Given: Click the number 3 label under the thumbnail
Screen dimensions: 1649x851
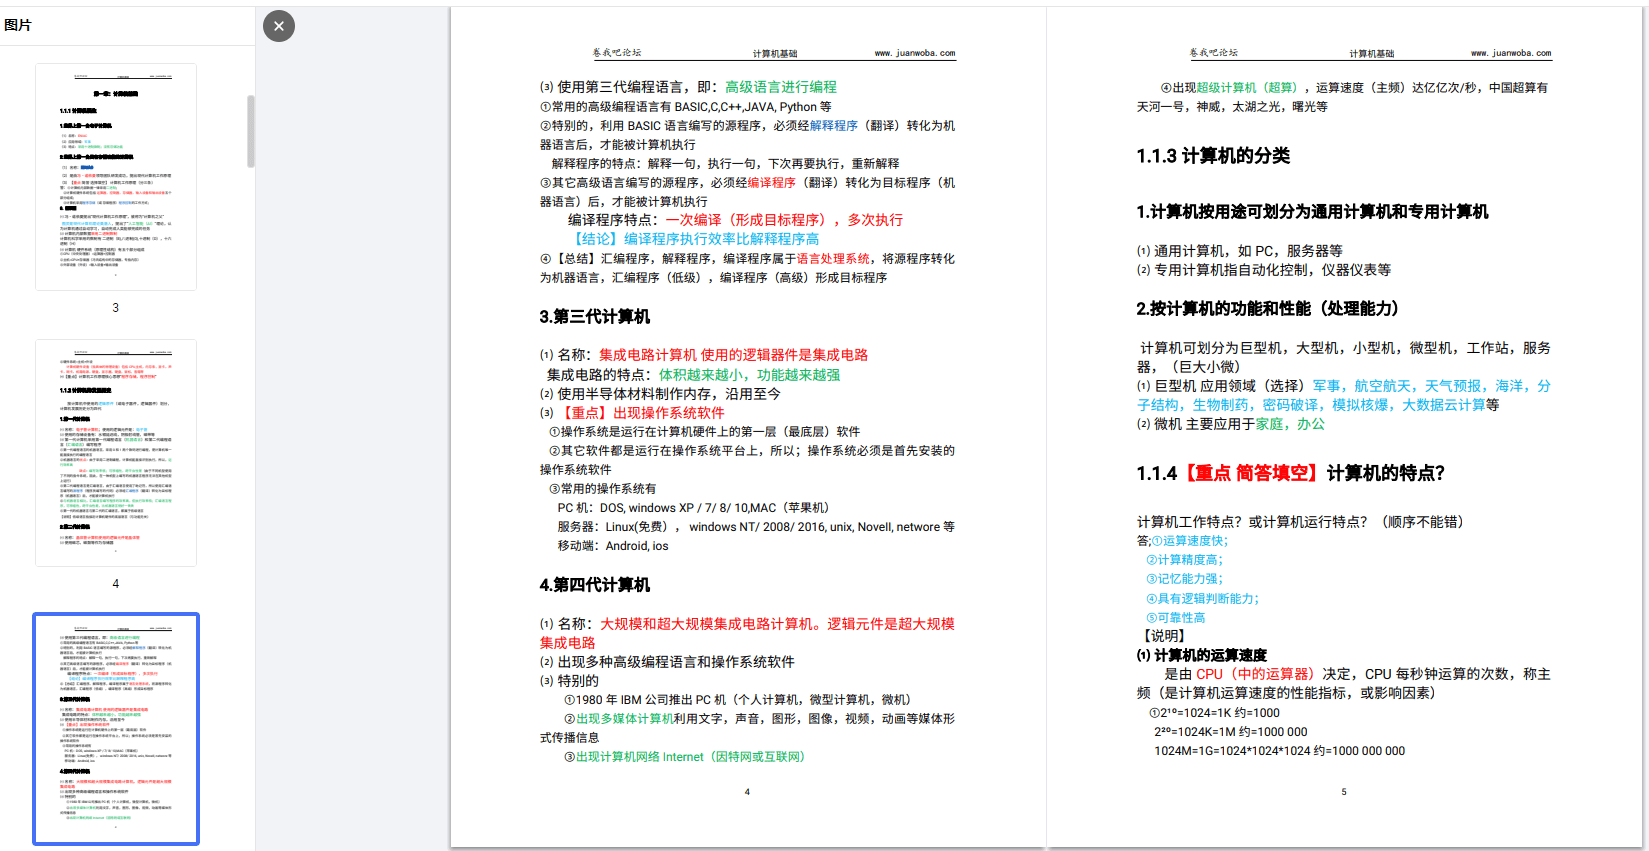Looking at the screenshot, I should click(x=116, y=308).
